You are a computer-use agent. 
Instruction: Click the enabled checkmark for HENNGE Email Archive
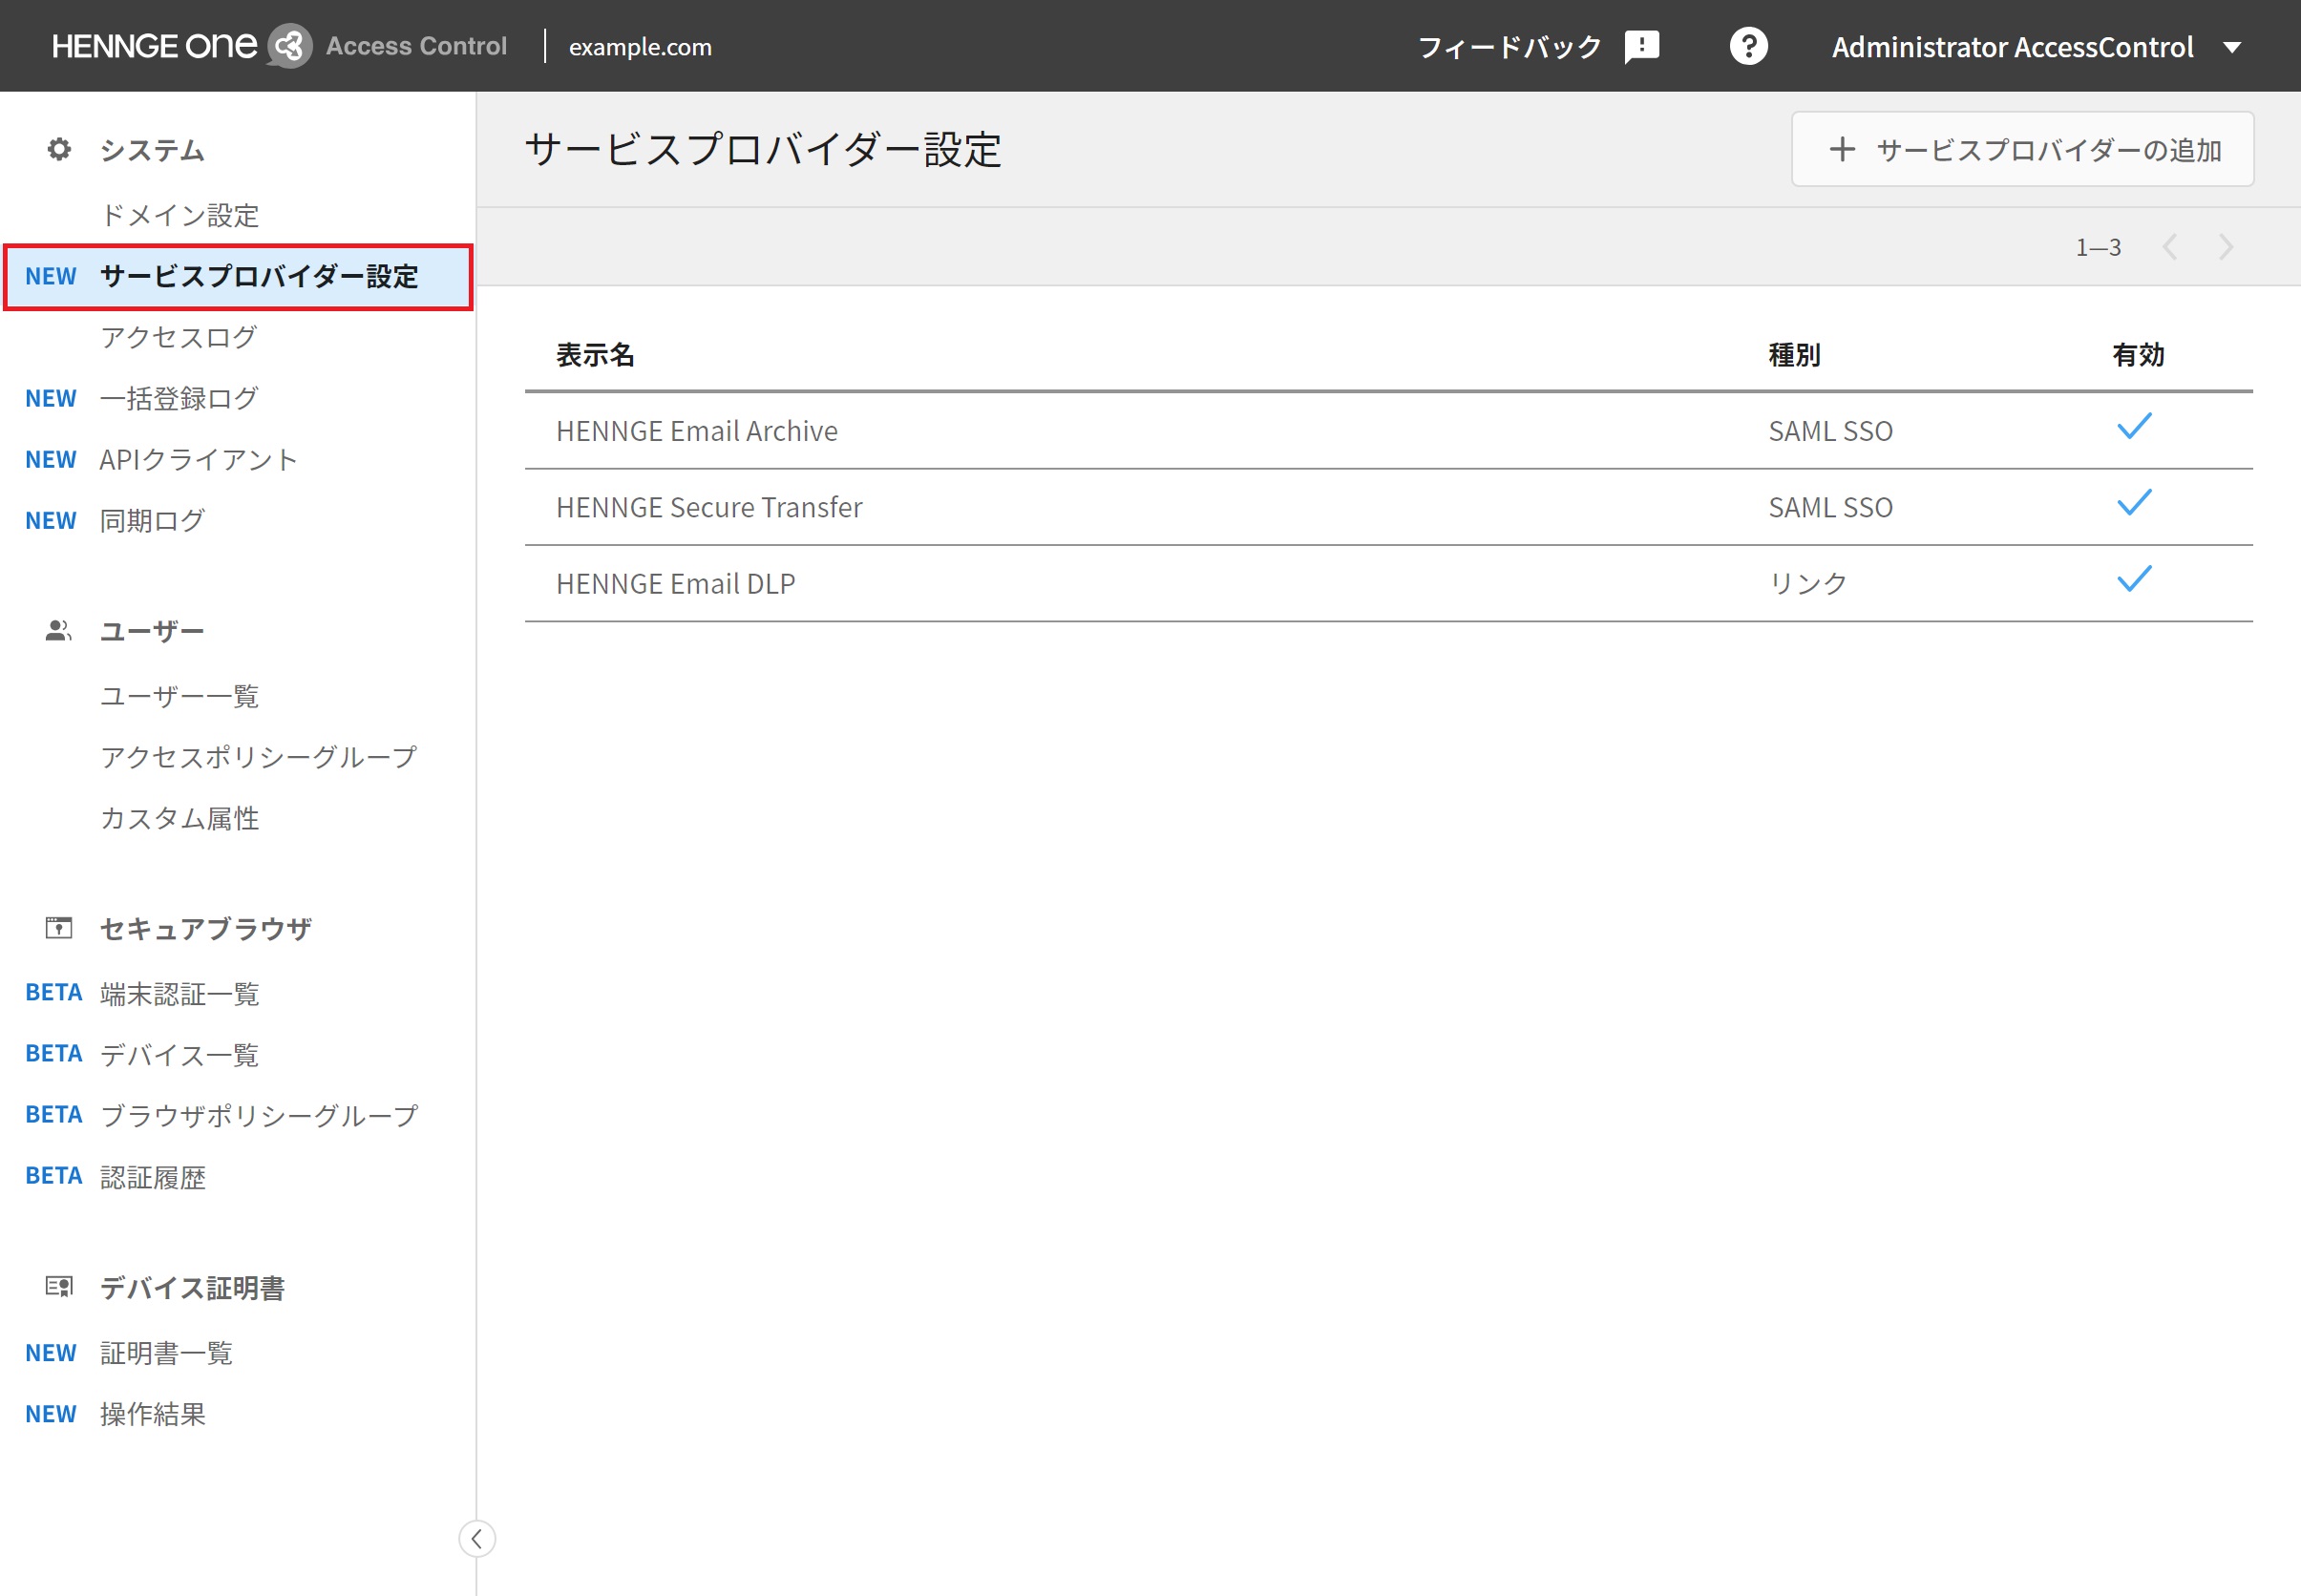coord(2134,426)
